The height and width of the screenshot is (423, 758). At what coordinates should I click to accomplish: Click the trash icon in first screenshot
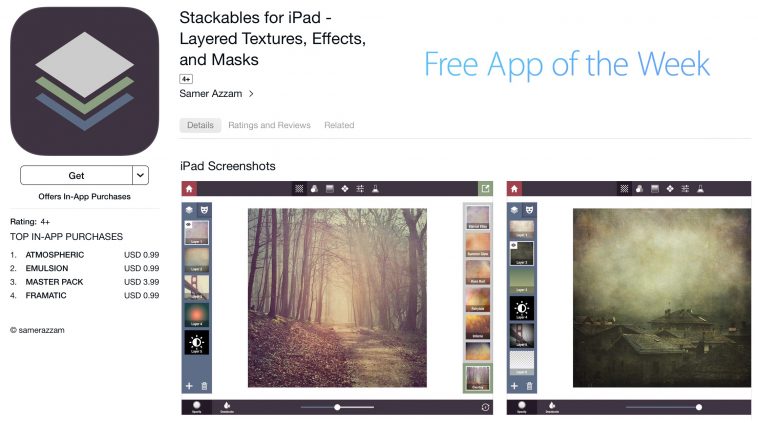click(204, 386)
